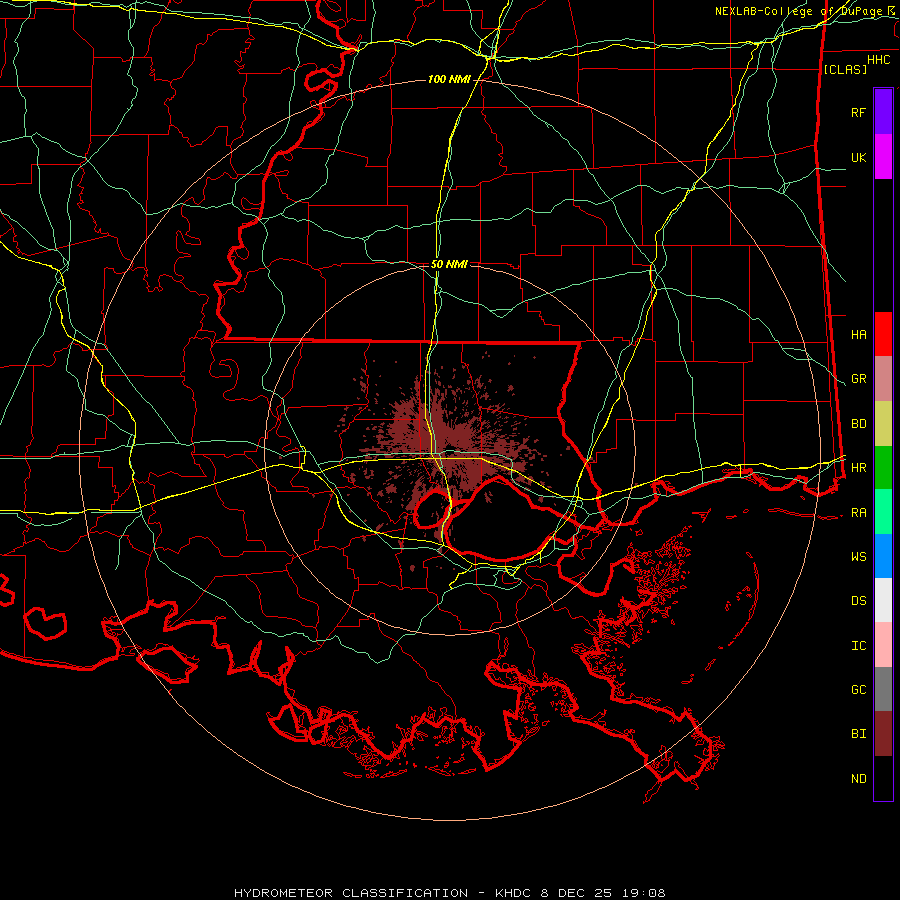Click the HYDROMETEOR CLASSIFICATION title text

[351, 893]
